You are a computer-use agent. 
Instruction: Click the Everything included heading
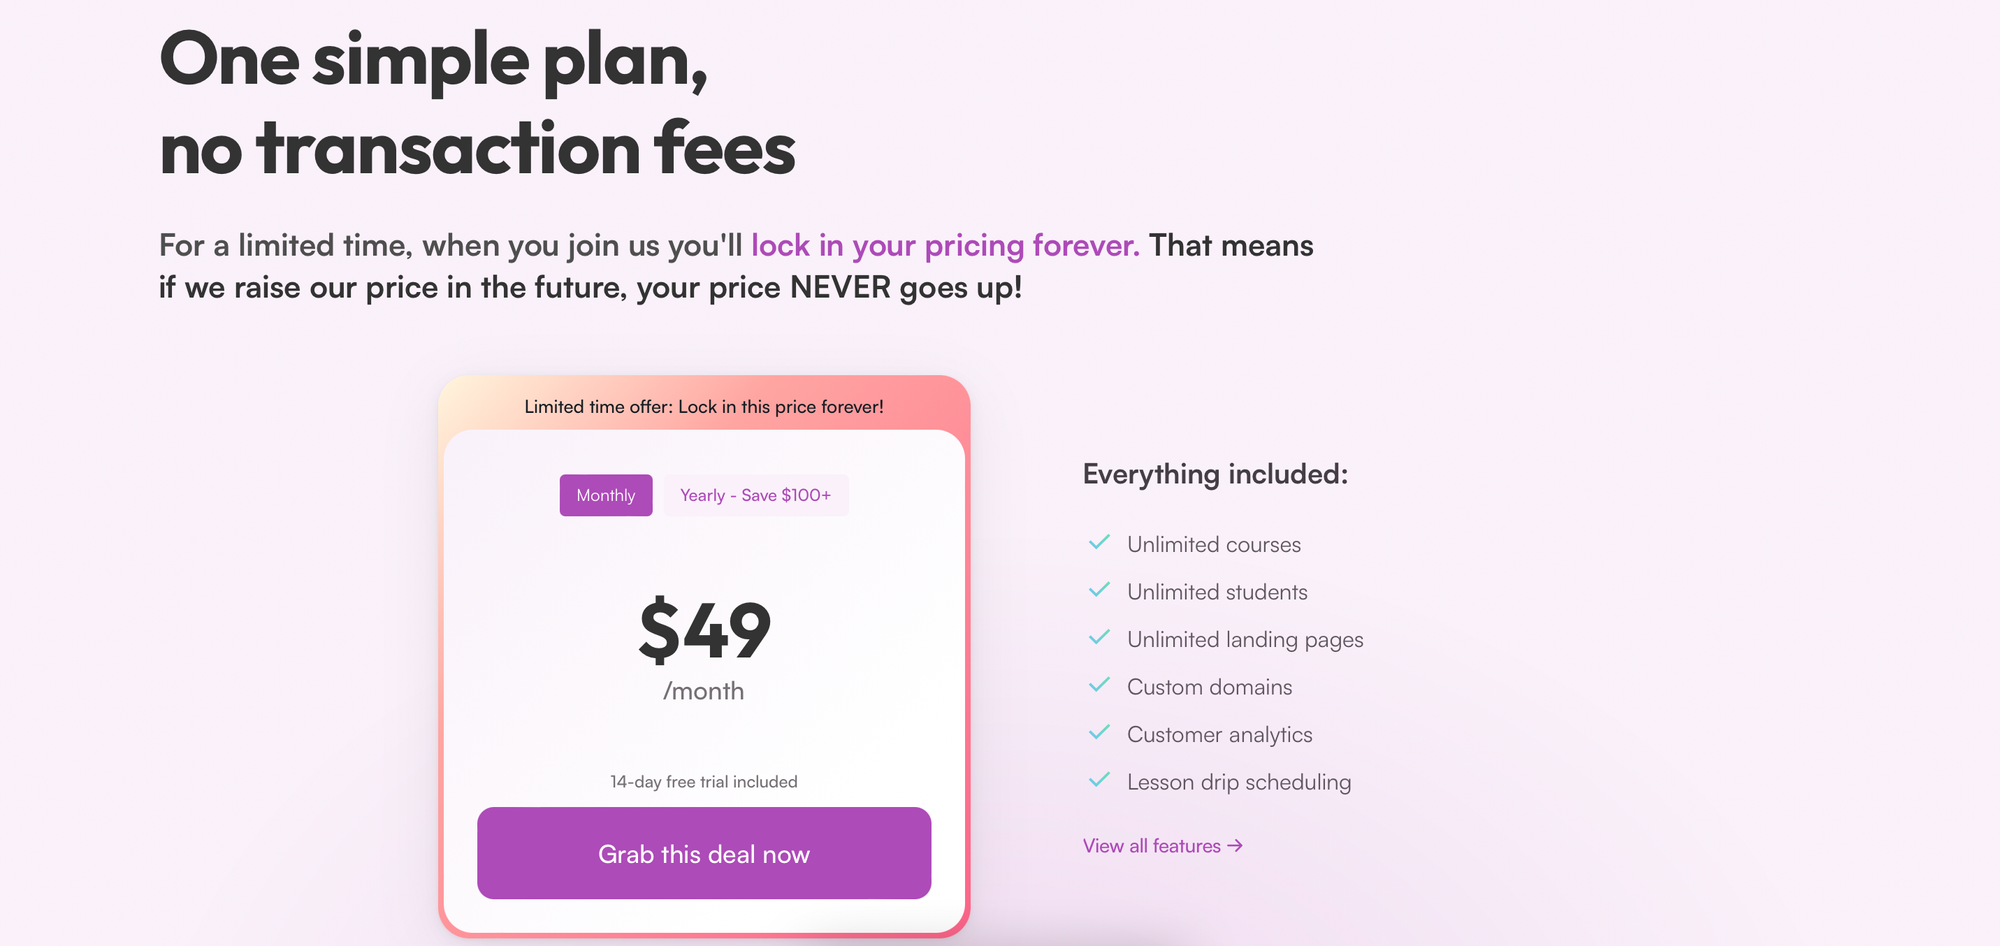(1214, 474)
